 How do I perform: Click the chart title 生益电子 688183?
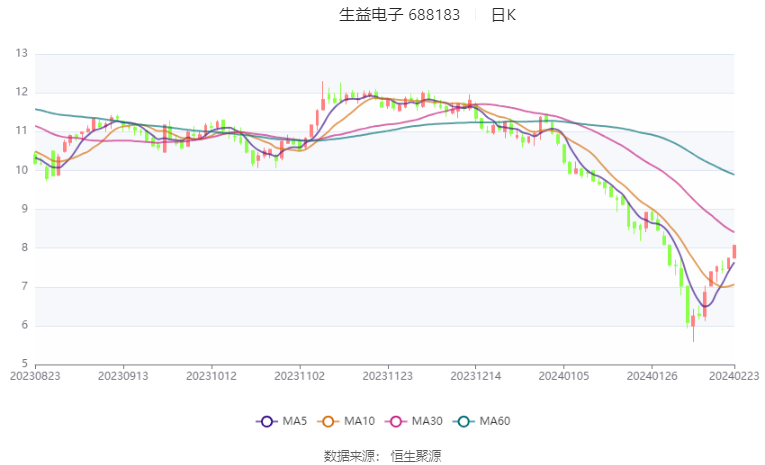coord(399,15)
